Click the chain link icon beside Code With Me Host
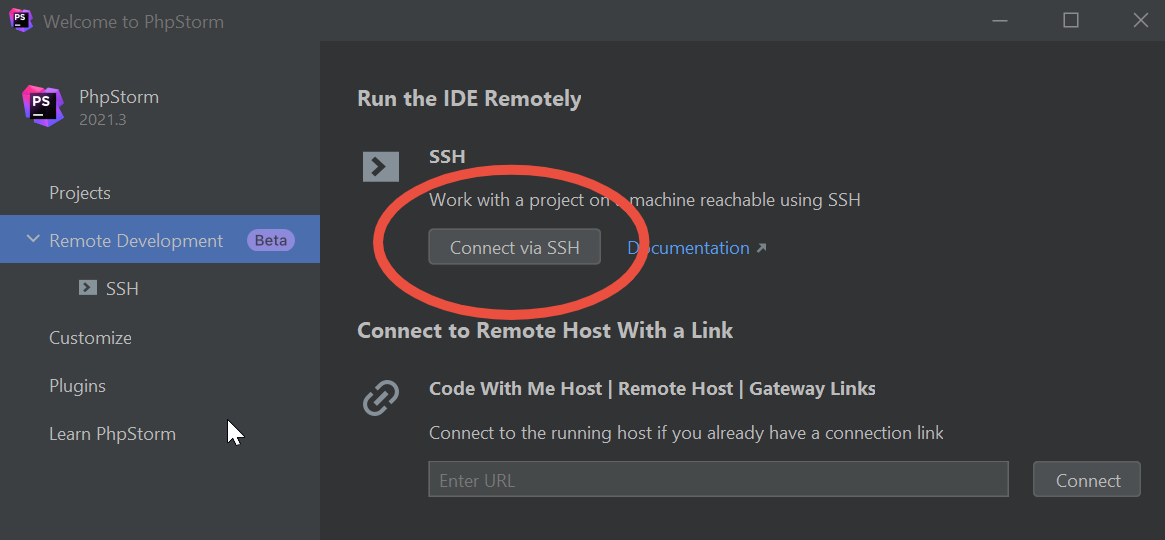Viewport: 1165px width, 540px height. (x=381, y=397)
